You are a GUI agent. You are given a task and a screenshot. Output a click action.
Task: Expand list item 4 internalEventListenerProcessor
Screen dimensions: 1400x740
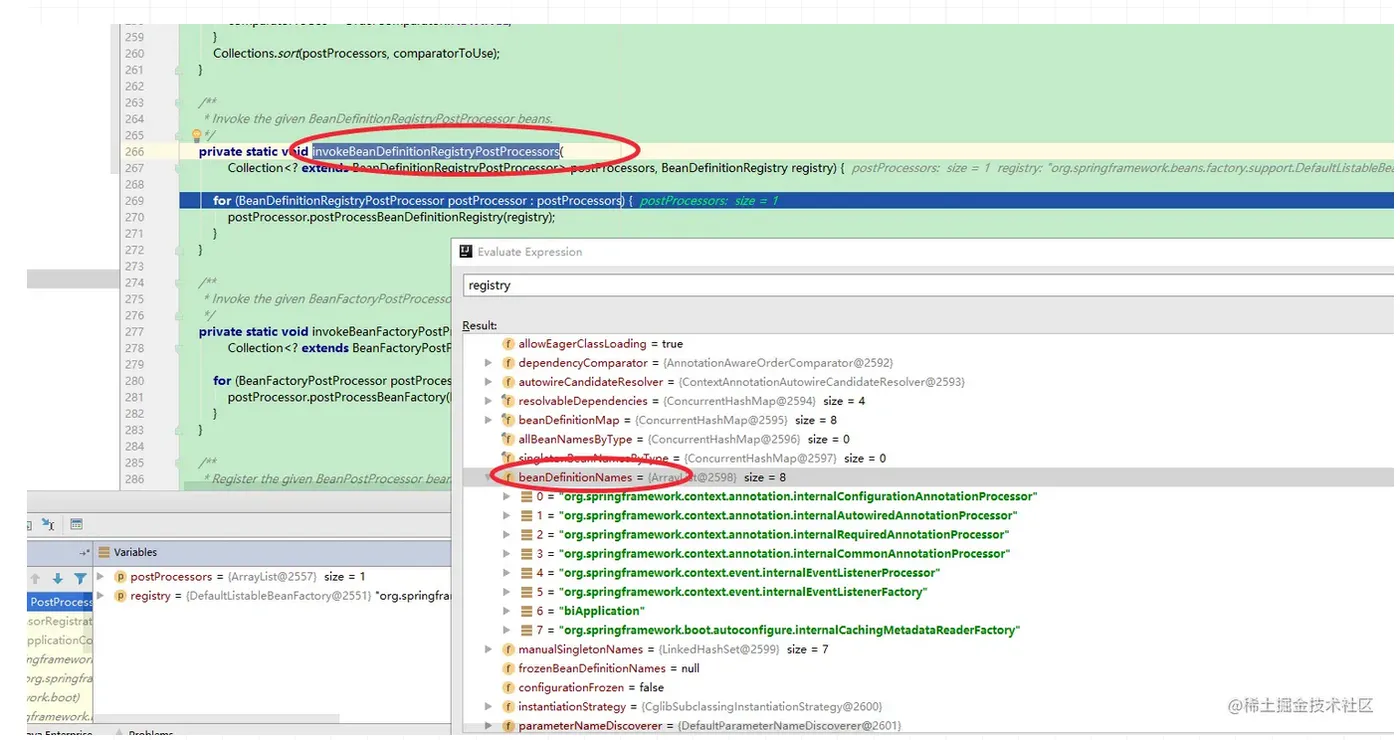(x=508, y=573)
